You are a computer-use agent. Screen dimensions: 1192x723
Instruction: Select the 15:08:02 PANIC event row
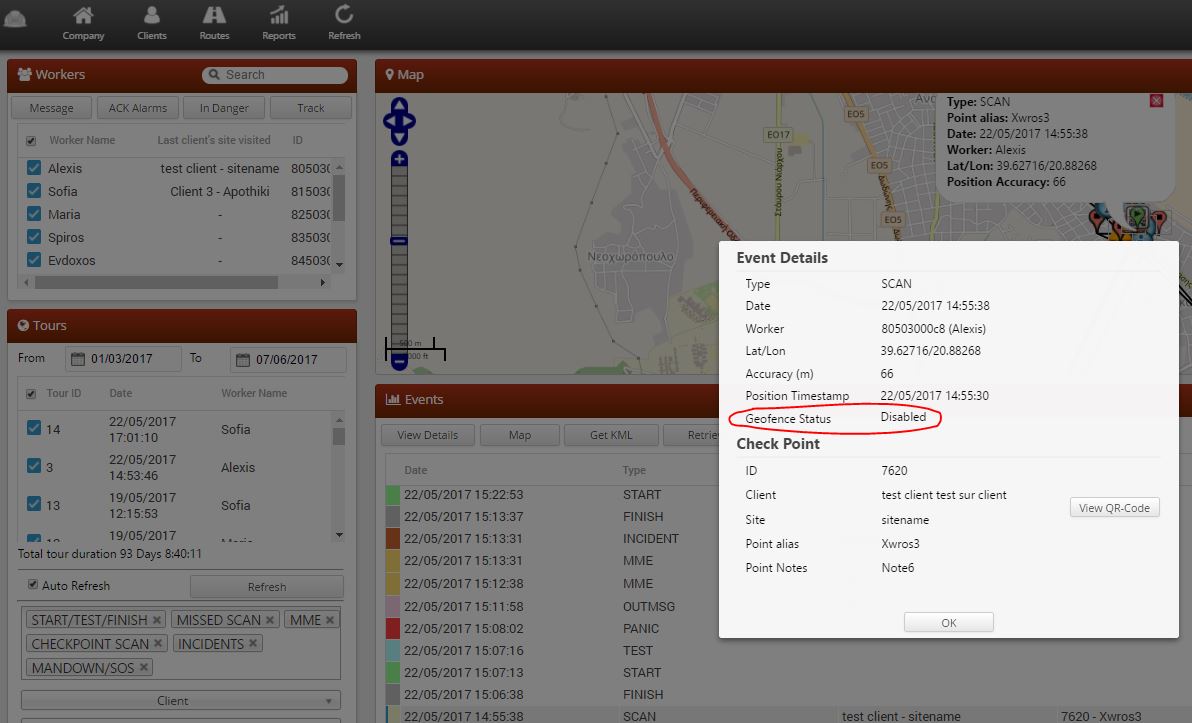[553, 629]
